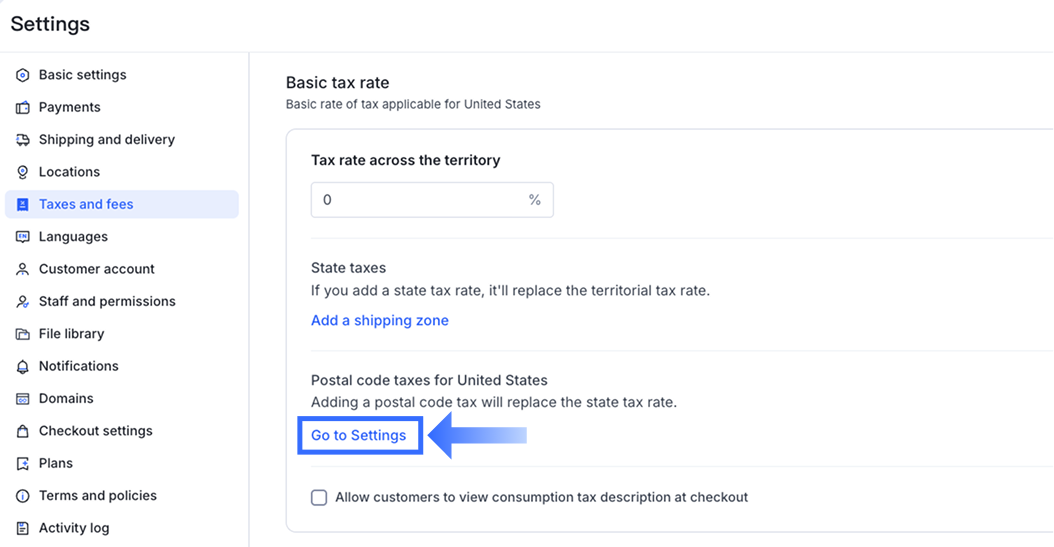Click the Notifications bell icon
The image size is (1054, 547).
tap(23, 366)
